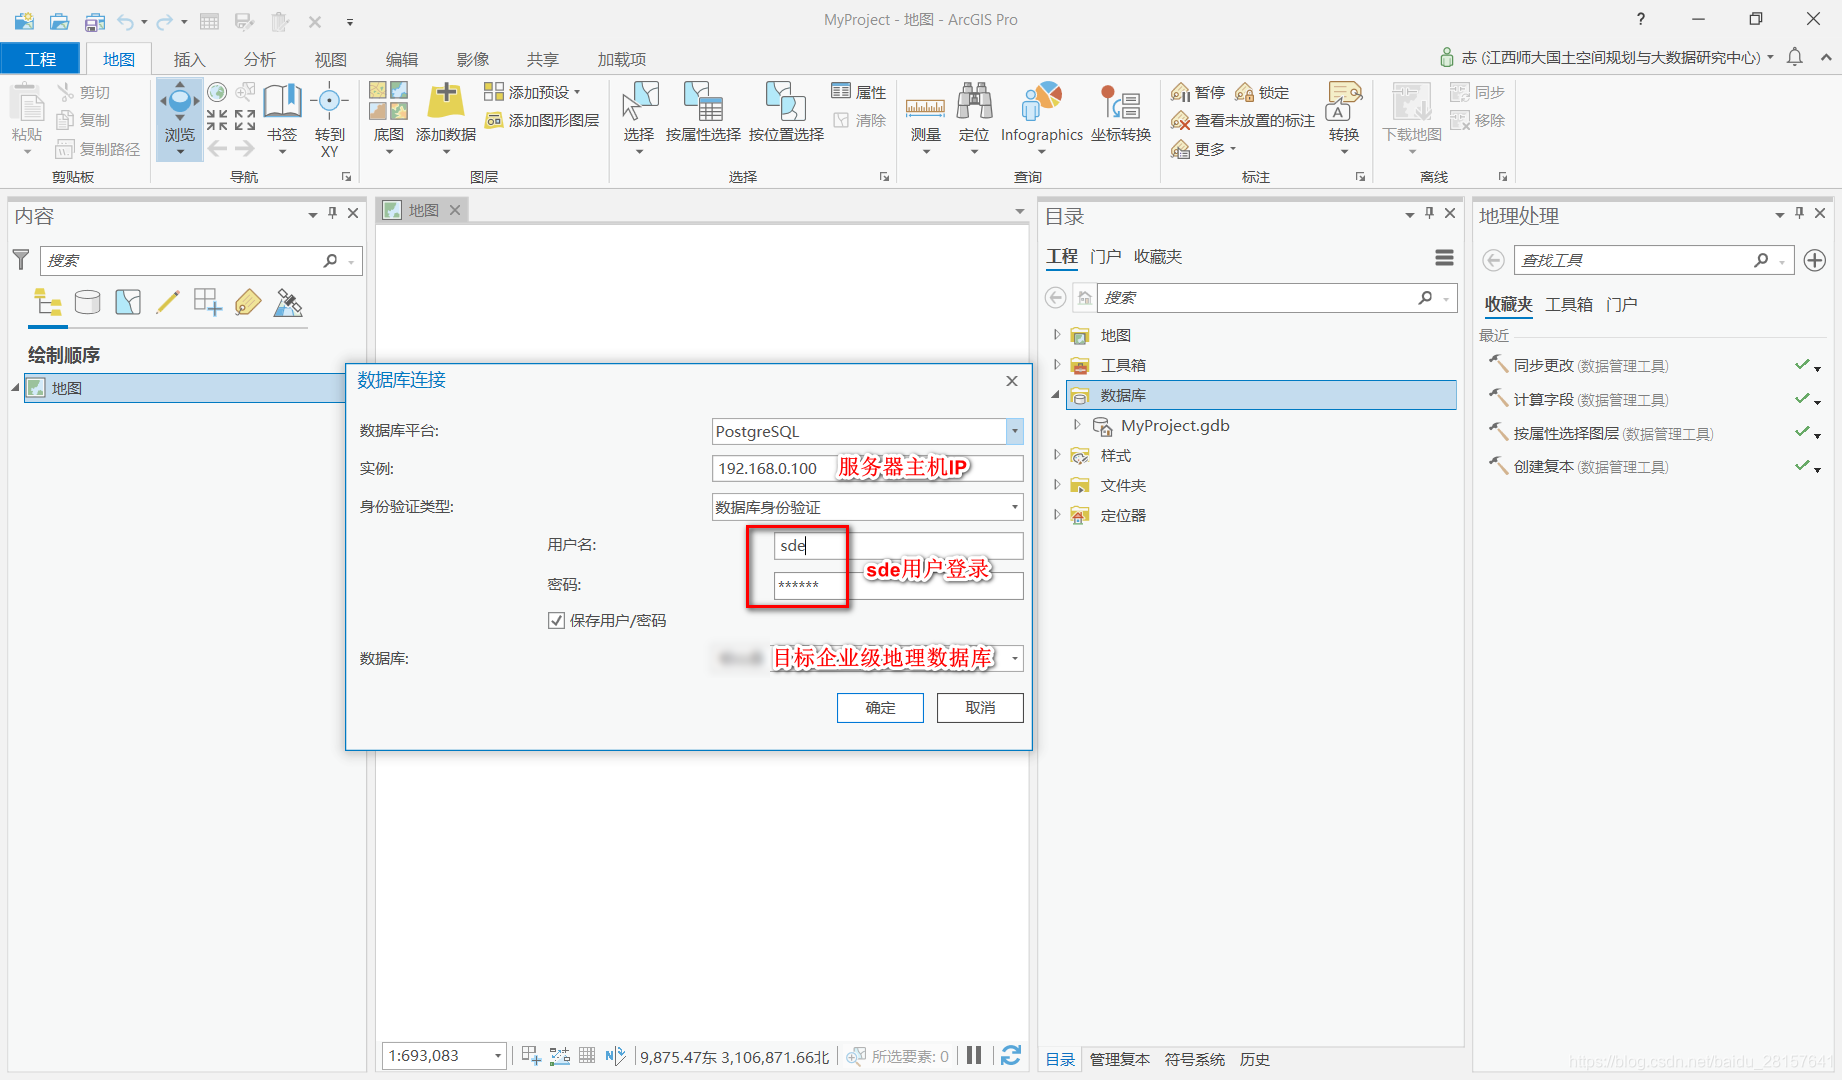This screenshot has height=1080, width=1842.
Task: Open the Database Platform (PostgreSQL) dropdown
Action: [x=1014, y=431]
